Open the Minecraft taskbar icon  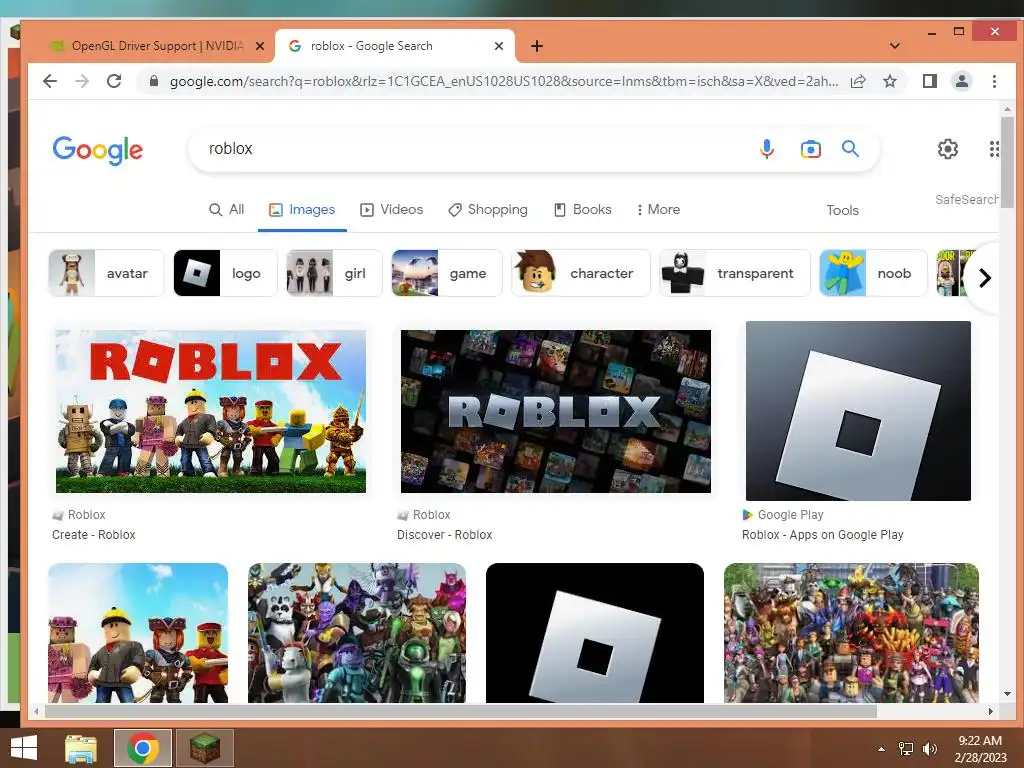(x=205, y=748)
